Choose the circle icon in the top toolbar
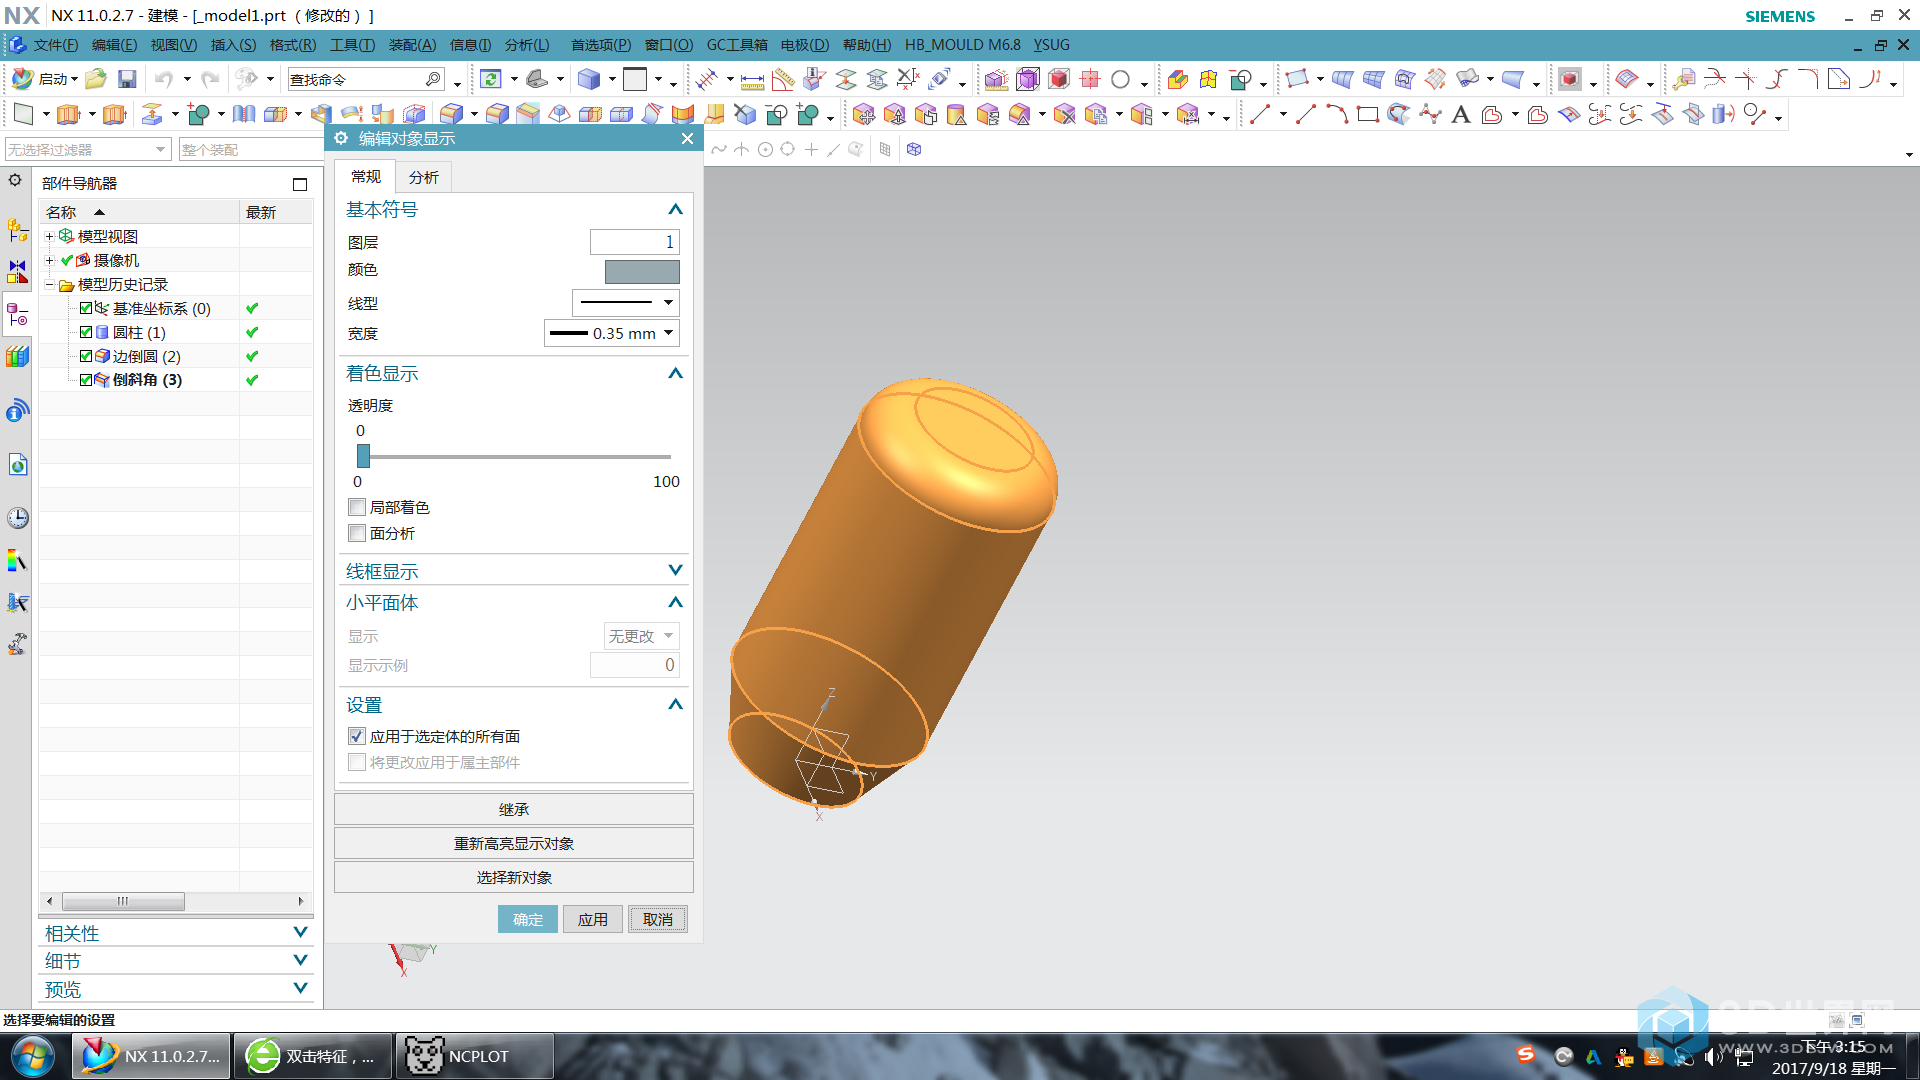The height and width of the screenshot is (1080, 1920). click(1121, 80)
